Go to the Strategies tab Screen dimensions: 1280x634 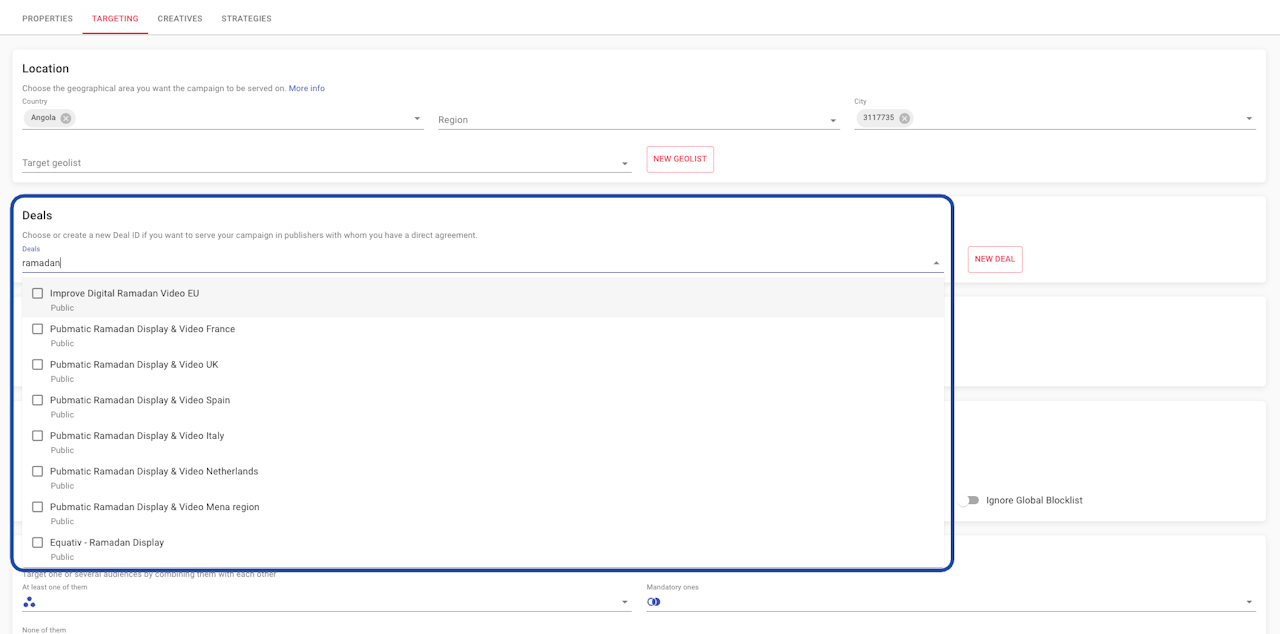point(246,19)
